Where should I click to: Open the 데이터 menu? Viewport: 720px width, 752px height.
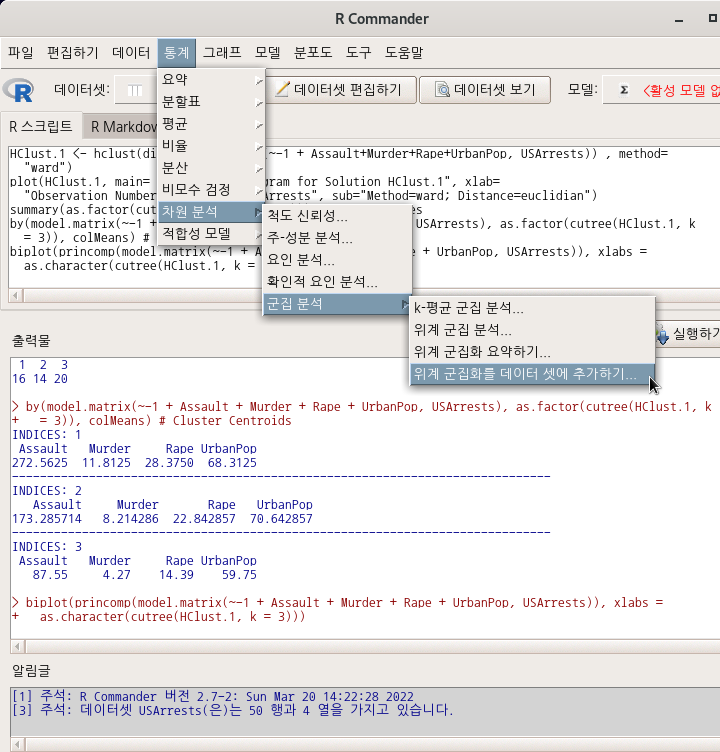tap(130, 52)
